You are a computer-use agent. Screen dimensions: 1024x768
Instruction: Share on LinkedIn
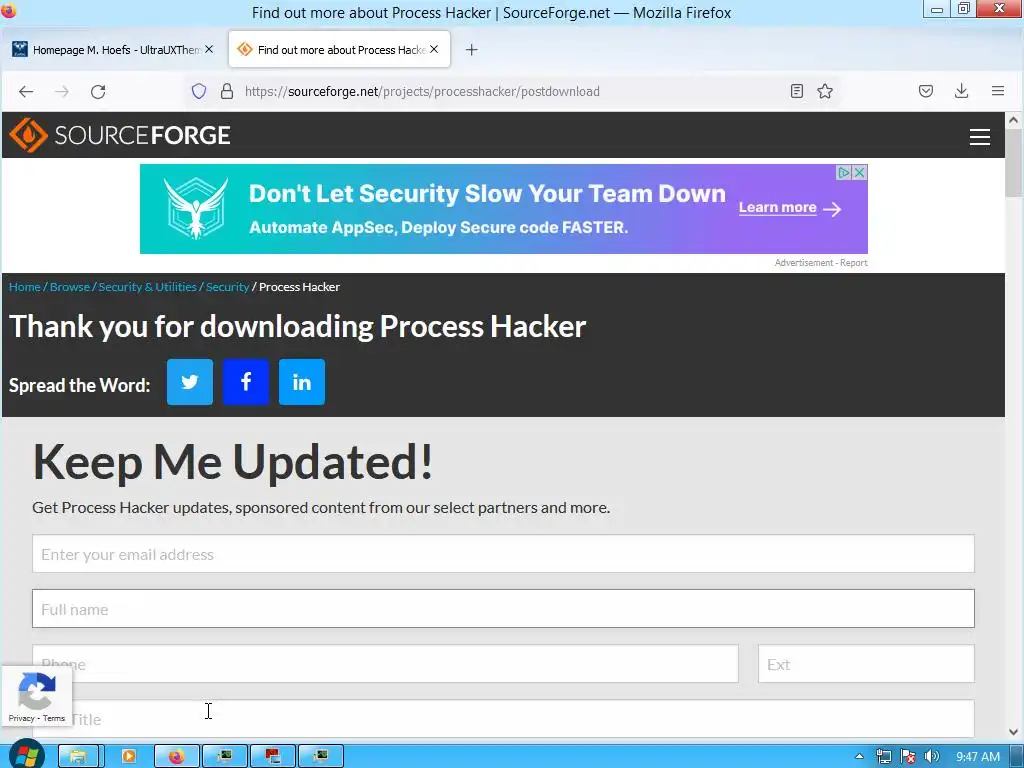point(302,382)
